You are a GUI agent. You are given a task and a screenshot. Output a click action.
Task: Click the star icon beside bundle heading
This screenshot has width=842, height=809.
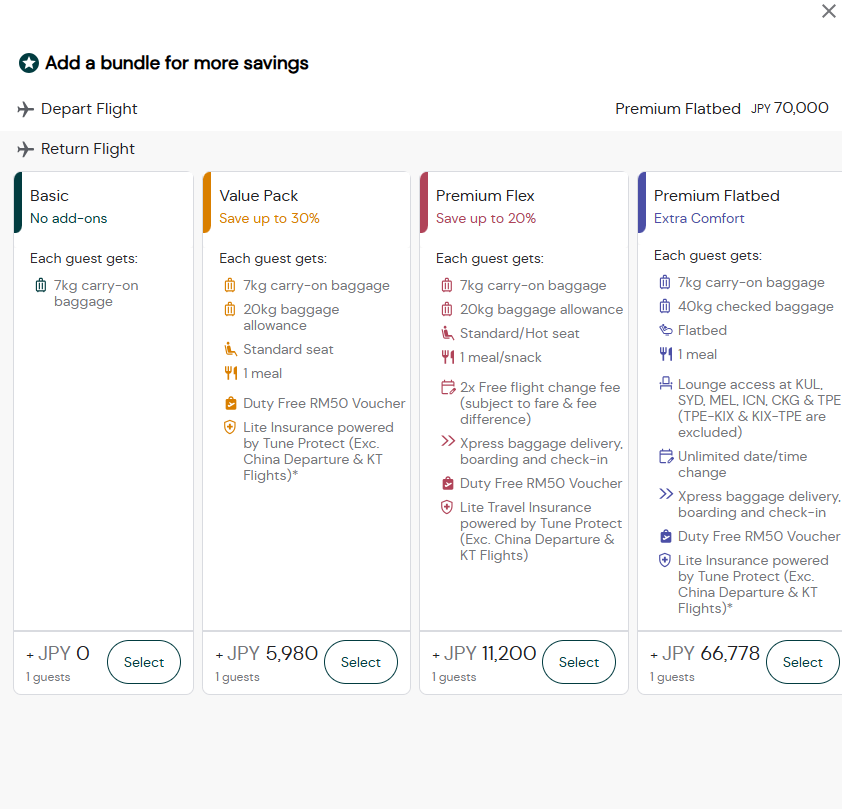point(29,64)
